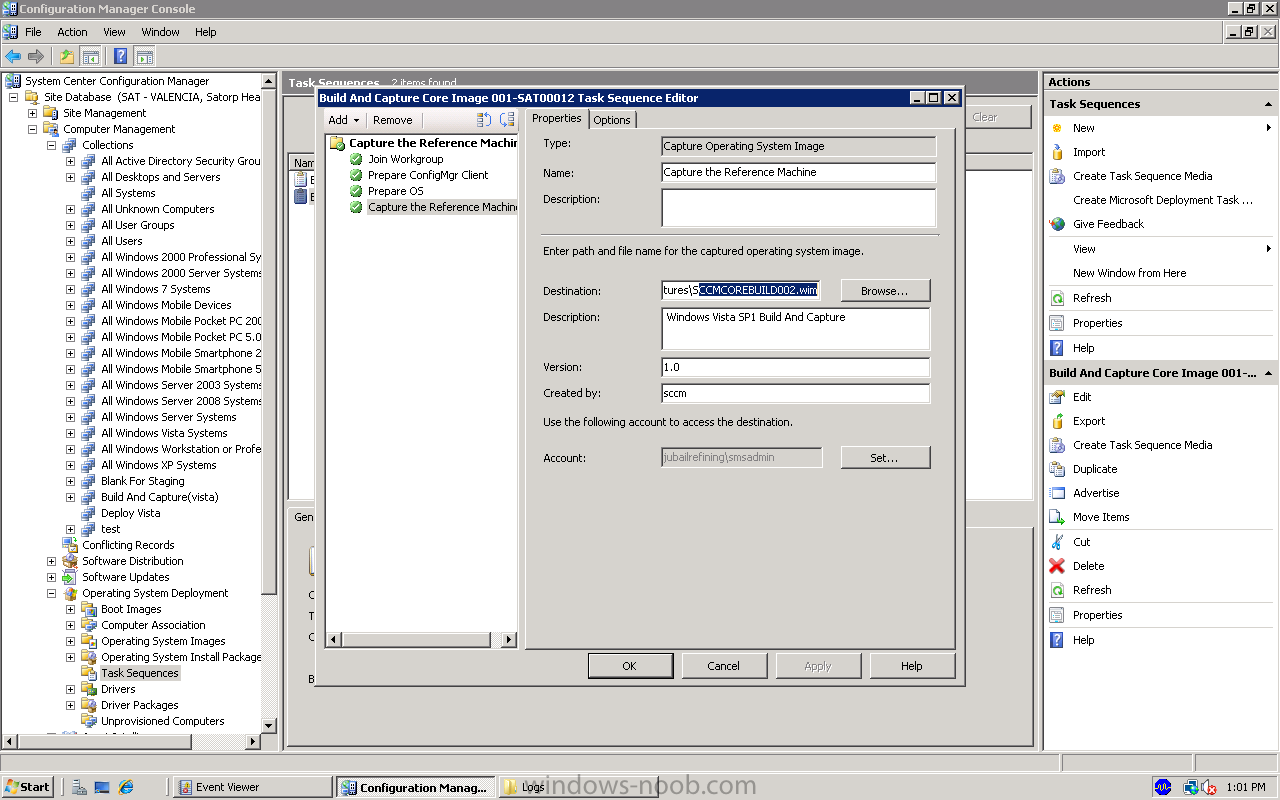Collapse the Computer Management node

coord(33,129)
